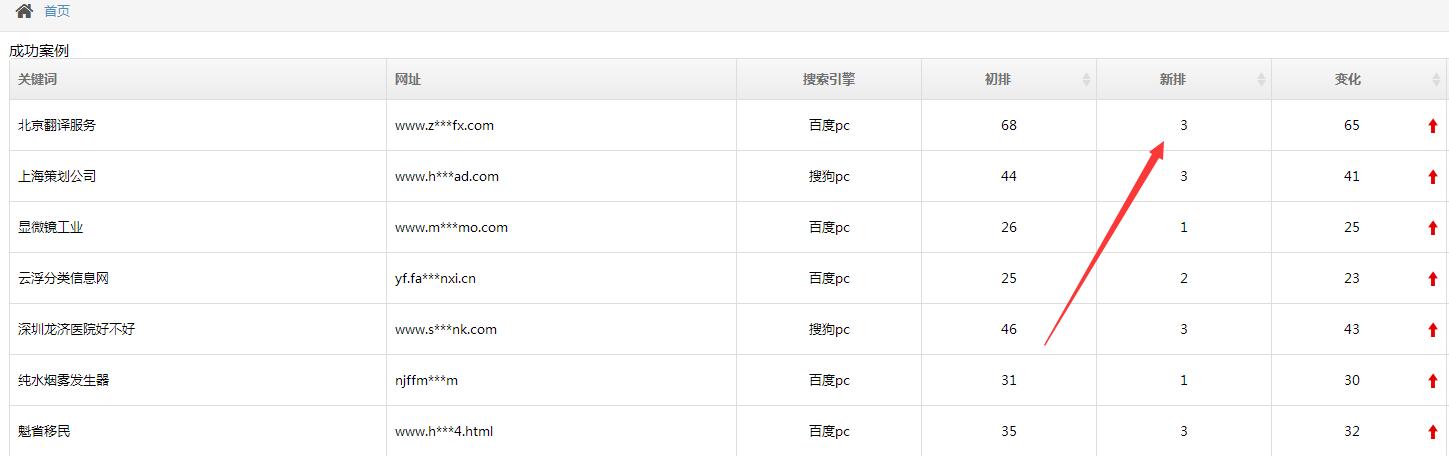Sort table by 初排 column arrows
The image size is (1449, 456).
(x=1086, y=80)
